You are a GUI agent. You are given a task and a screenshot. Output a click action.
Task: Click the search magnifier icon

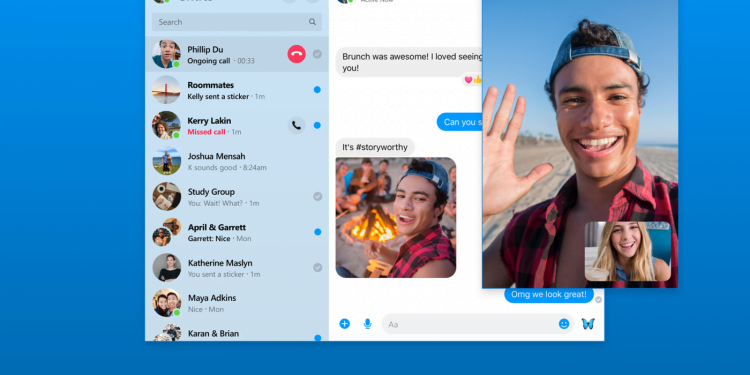[x=312, y=22]
